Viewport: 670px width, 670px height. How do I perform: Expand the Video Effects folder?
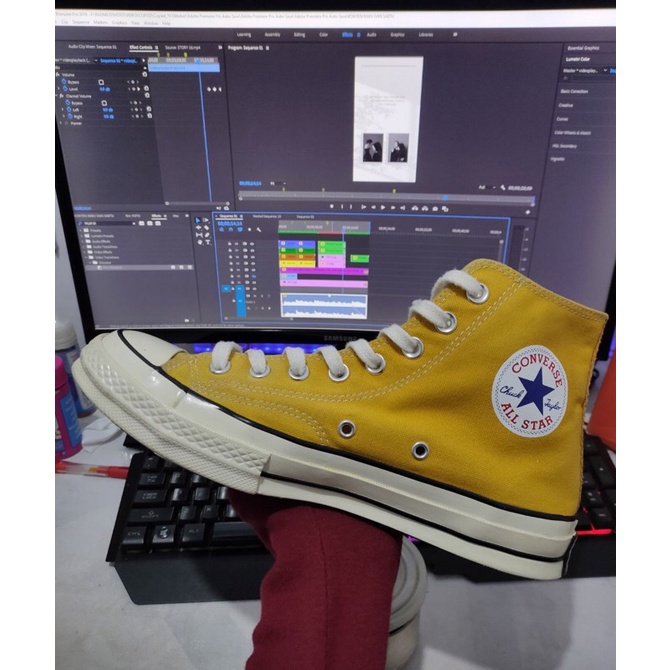coord(84,252)
